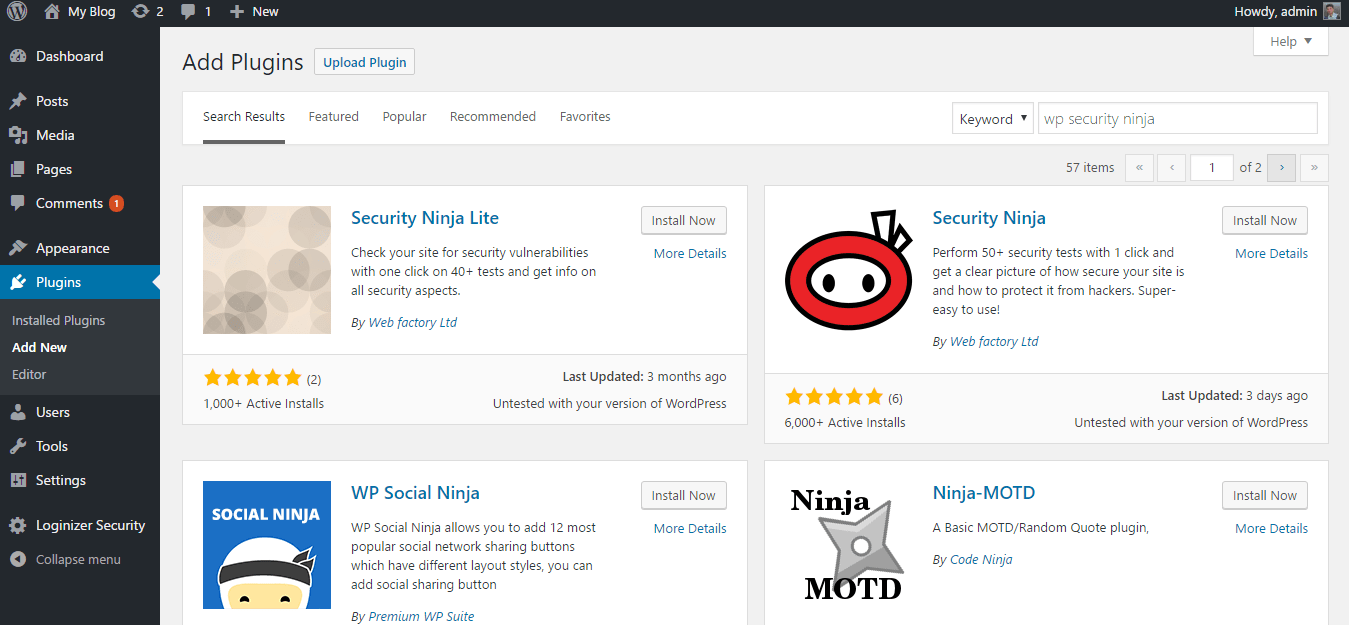Click the Comments speech bubble sidebar icon
The height and width of the screenshot is (625, 1349).
click(x=18, y=203)
